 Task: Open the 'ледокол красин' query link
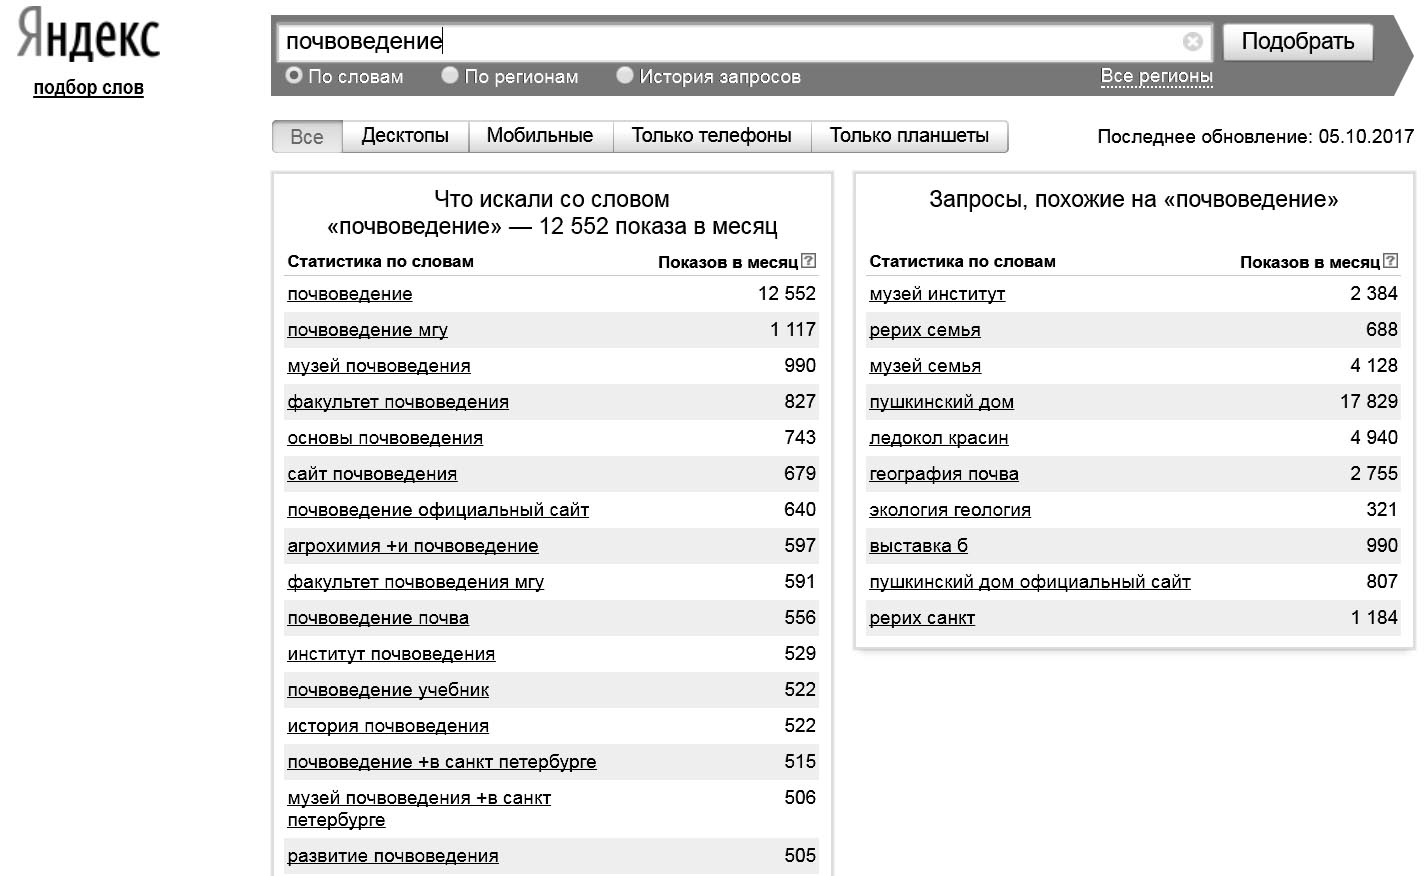(939, 438)
